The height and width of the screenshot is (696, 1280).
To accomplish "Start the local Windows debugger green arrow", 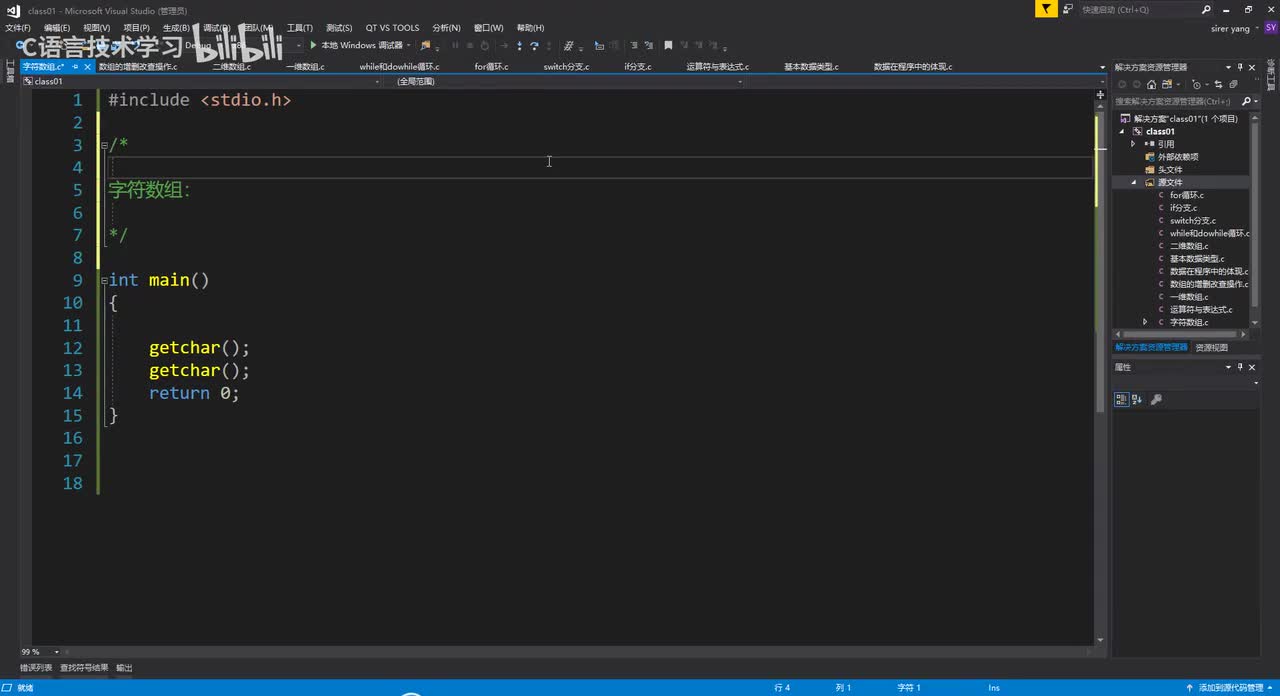I will 312,45.
